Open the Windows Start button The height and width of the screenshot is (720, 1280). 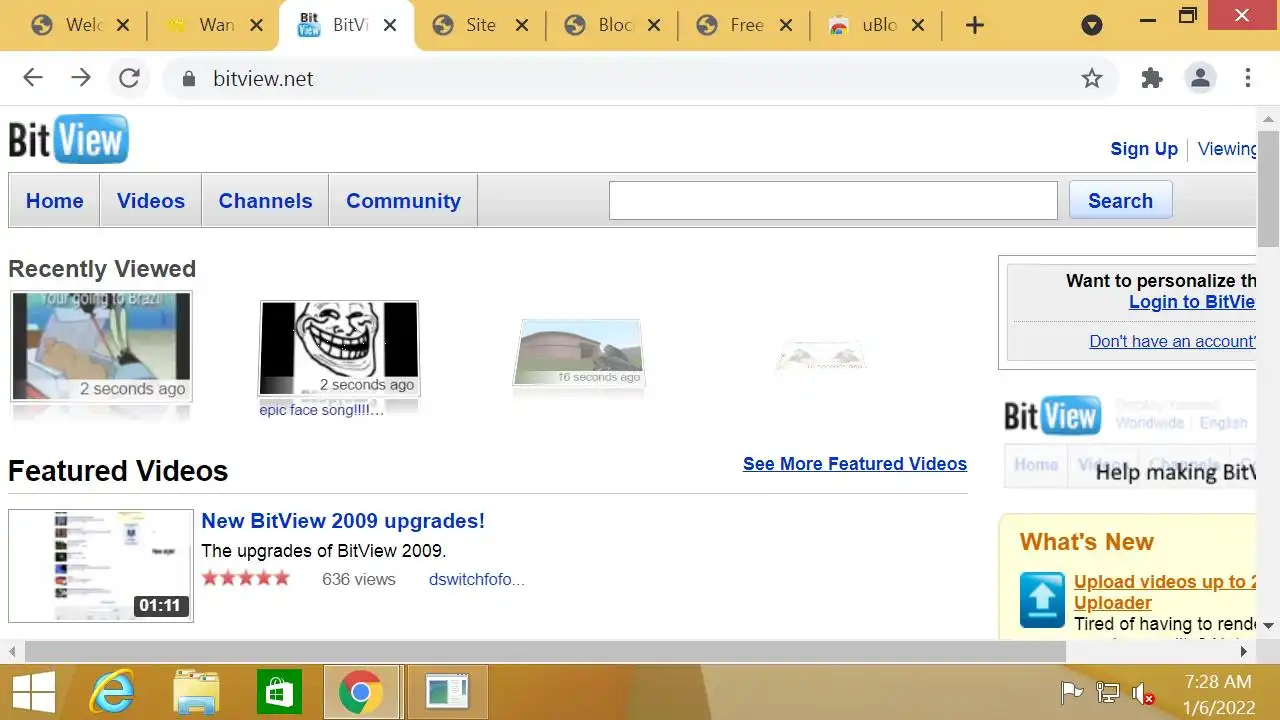[x=33, y=692]
